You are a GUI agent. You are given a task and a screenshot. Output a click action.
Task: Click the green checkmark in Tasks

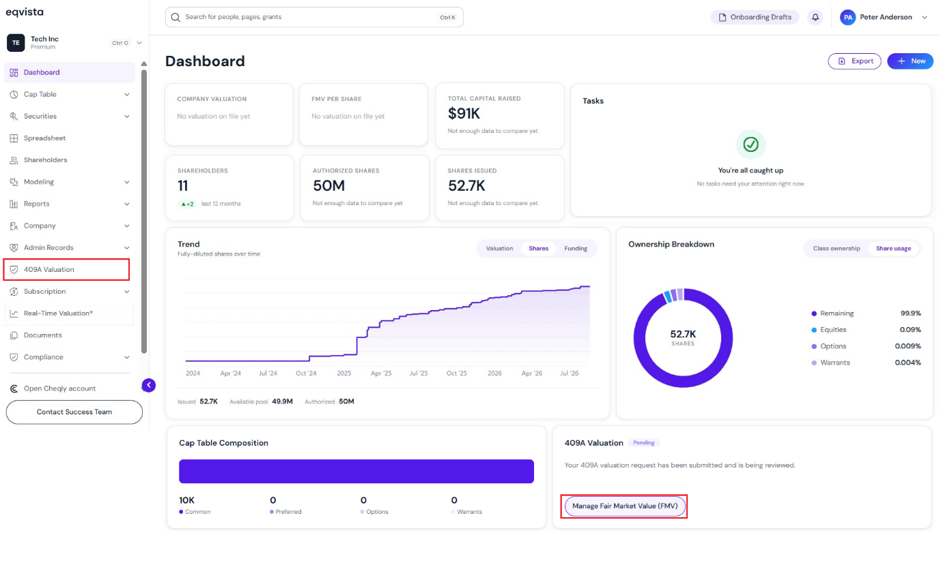pos(750,144)
